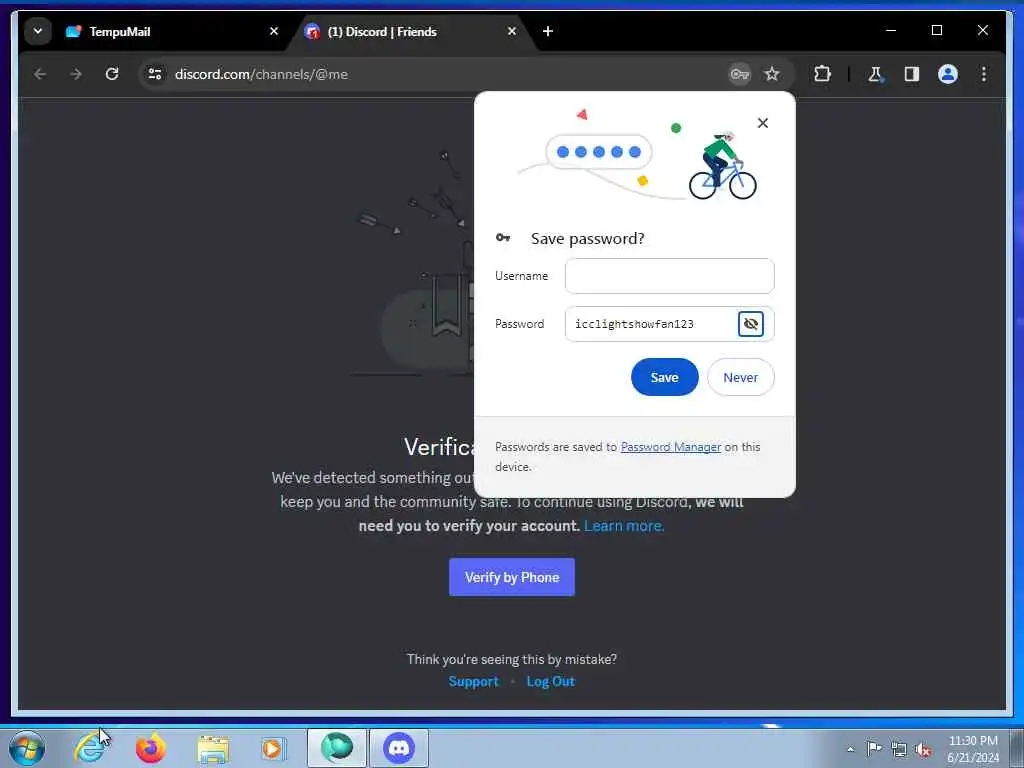Go forward to next page
This screenshot has height=768, width=1024.
(76, 74)
